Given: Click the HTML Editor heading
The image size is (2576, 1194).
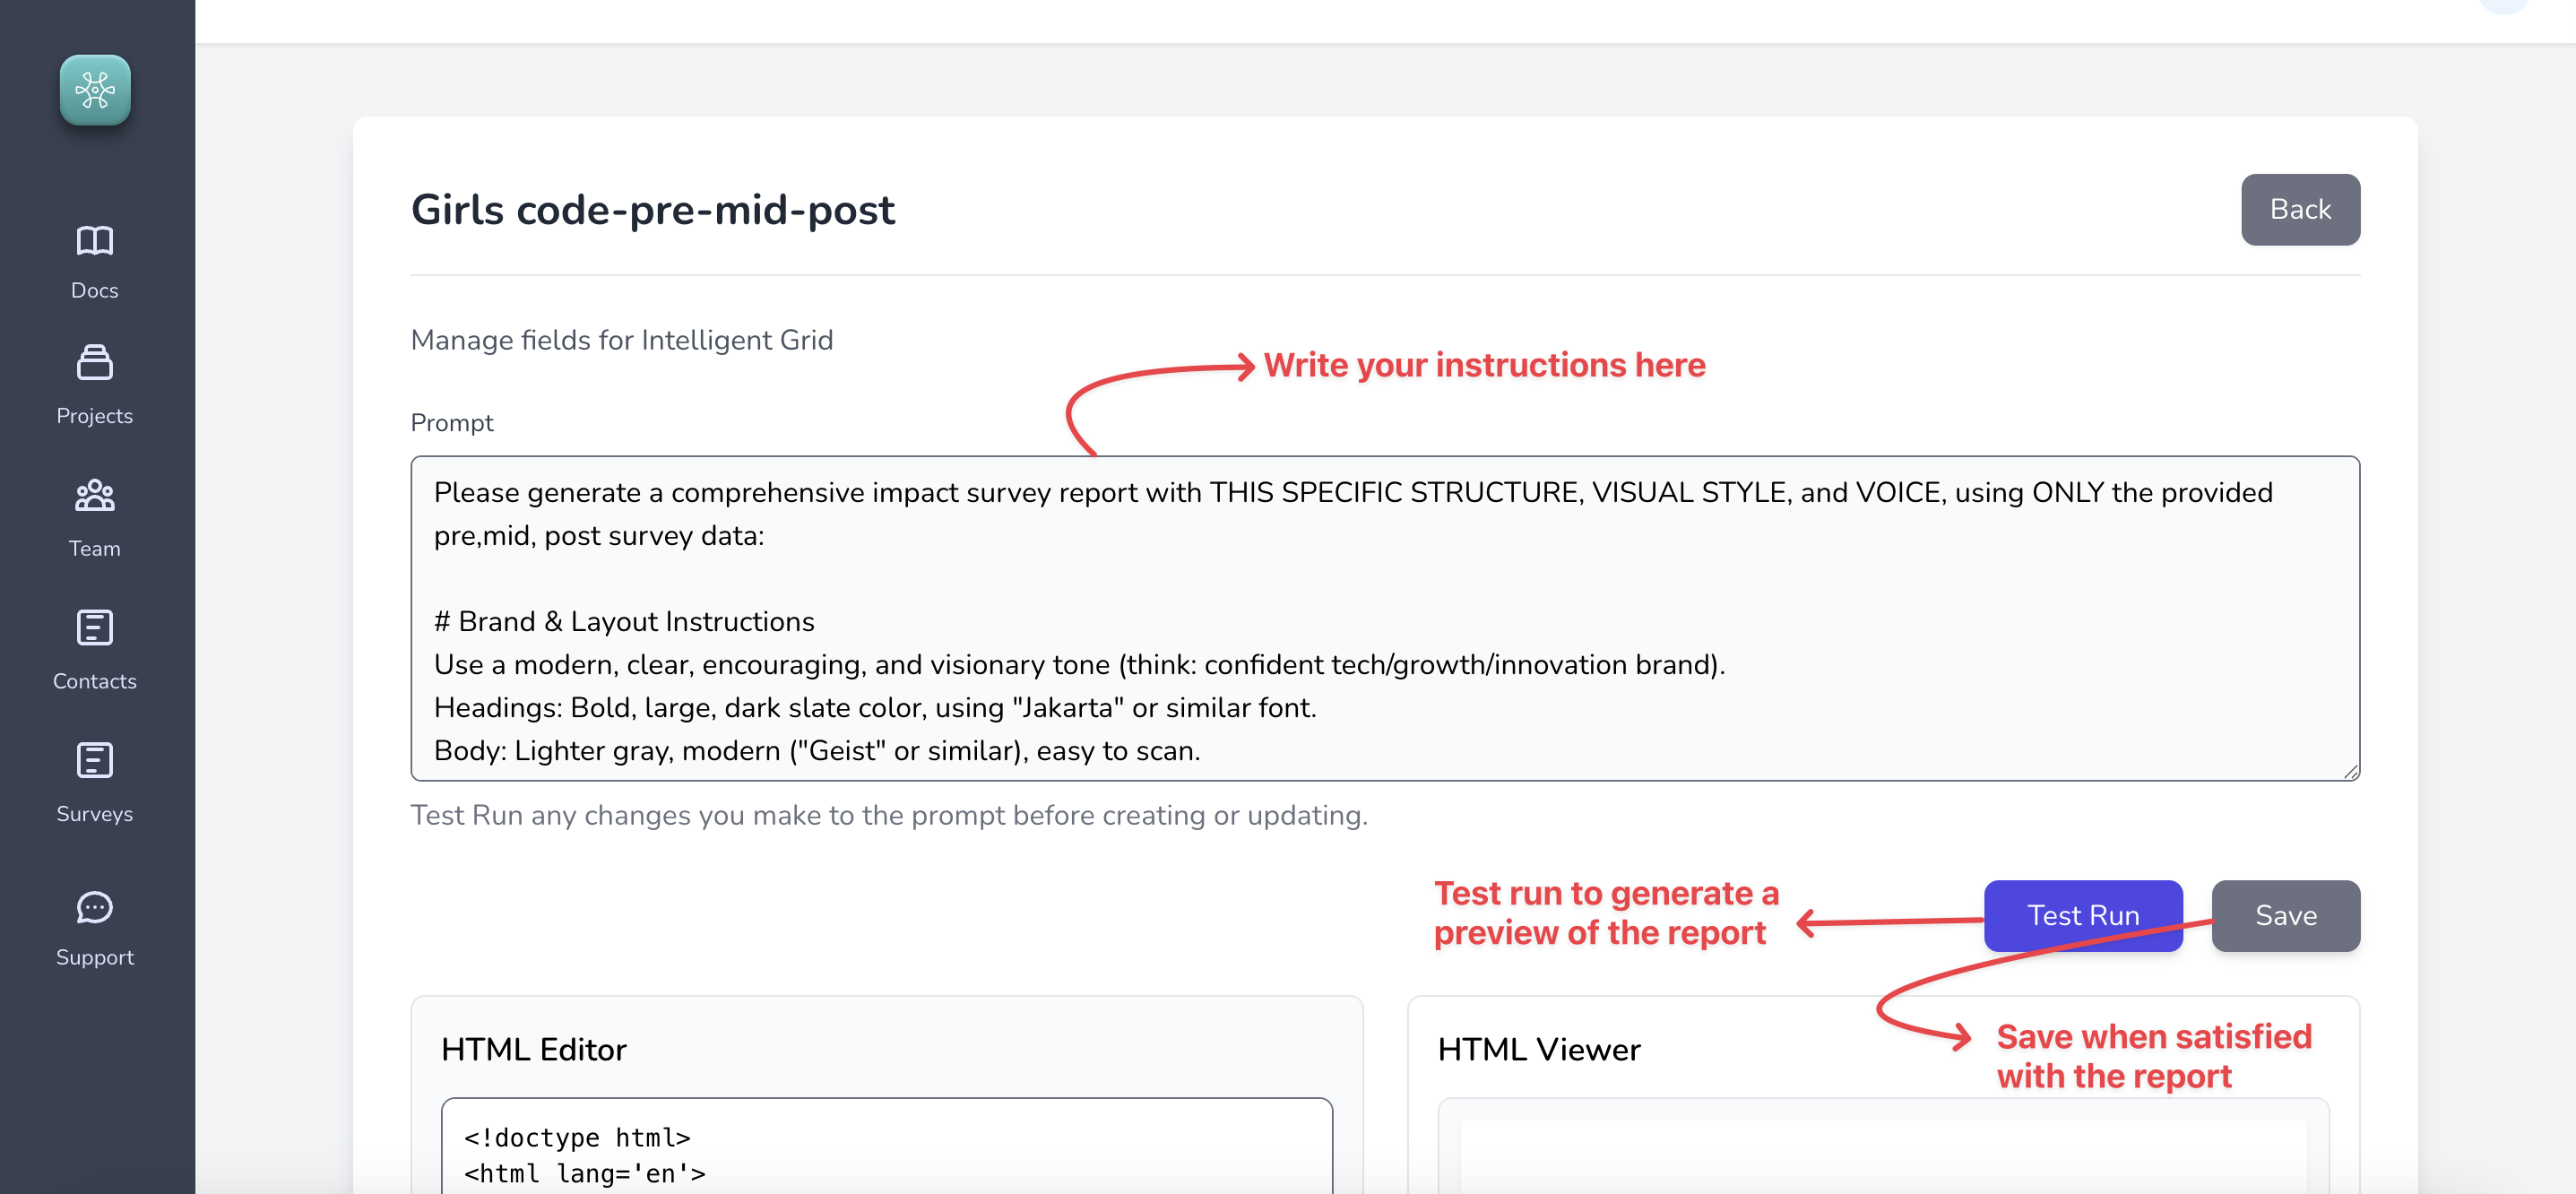Looking at the screenshot, I should tap(533, 1049).
